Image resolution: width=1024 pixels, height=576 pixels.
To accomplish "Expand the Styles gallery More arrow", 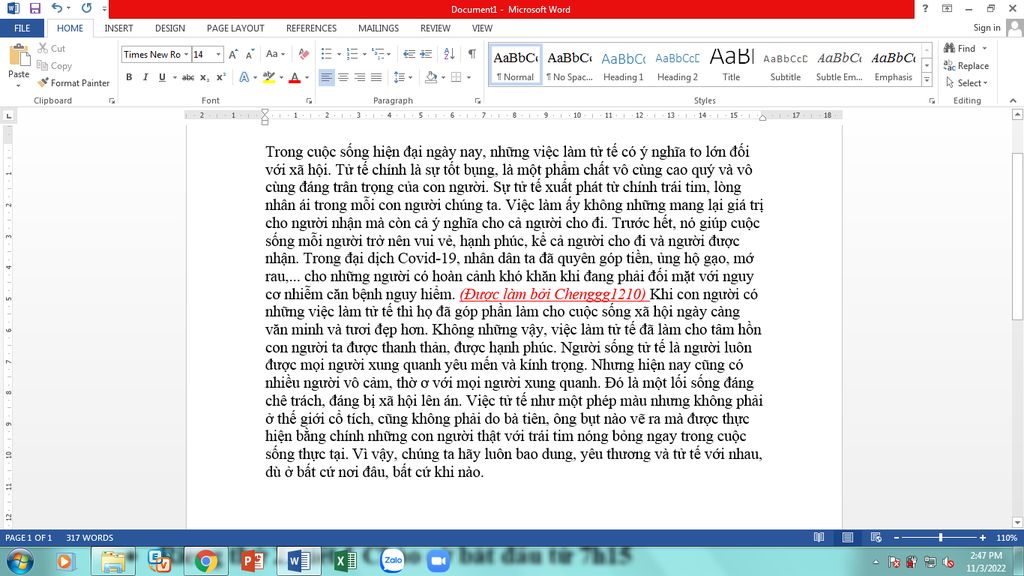I will click(927, 80).
